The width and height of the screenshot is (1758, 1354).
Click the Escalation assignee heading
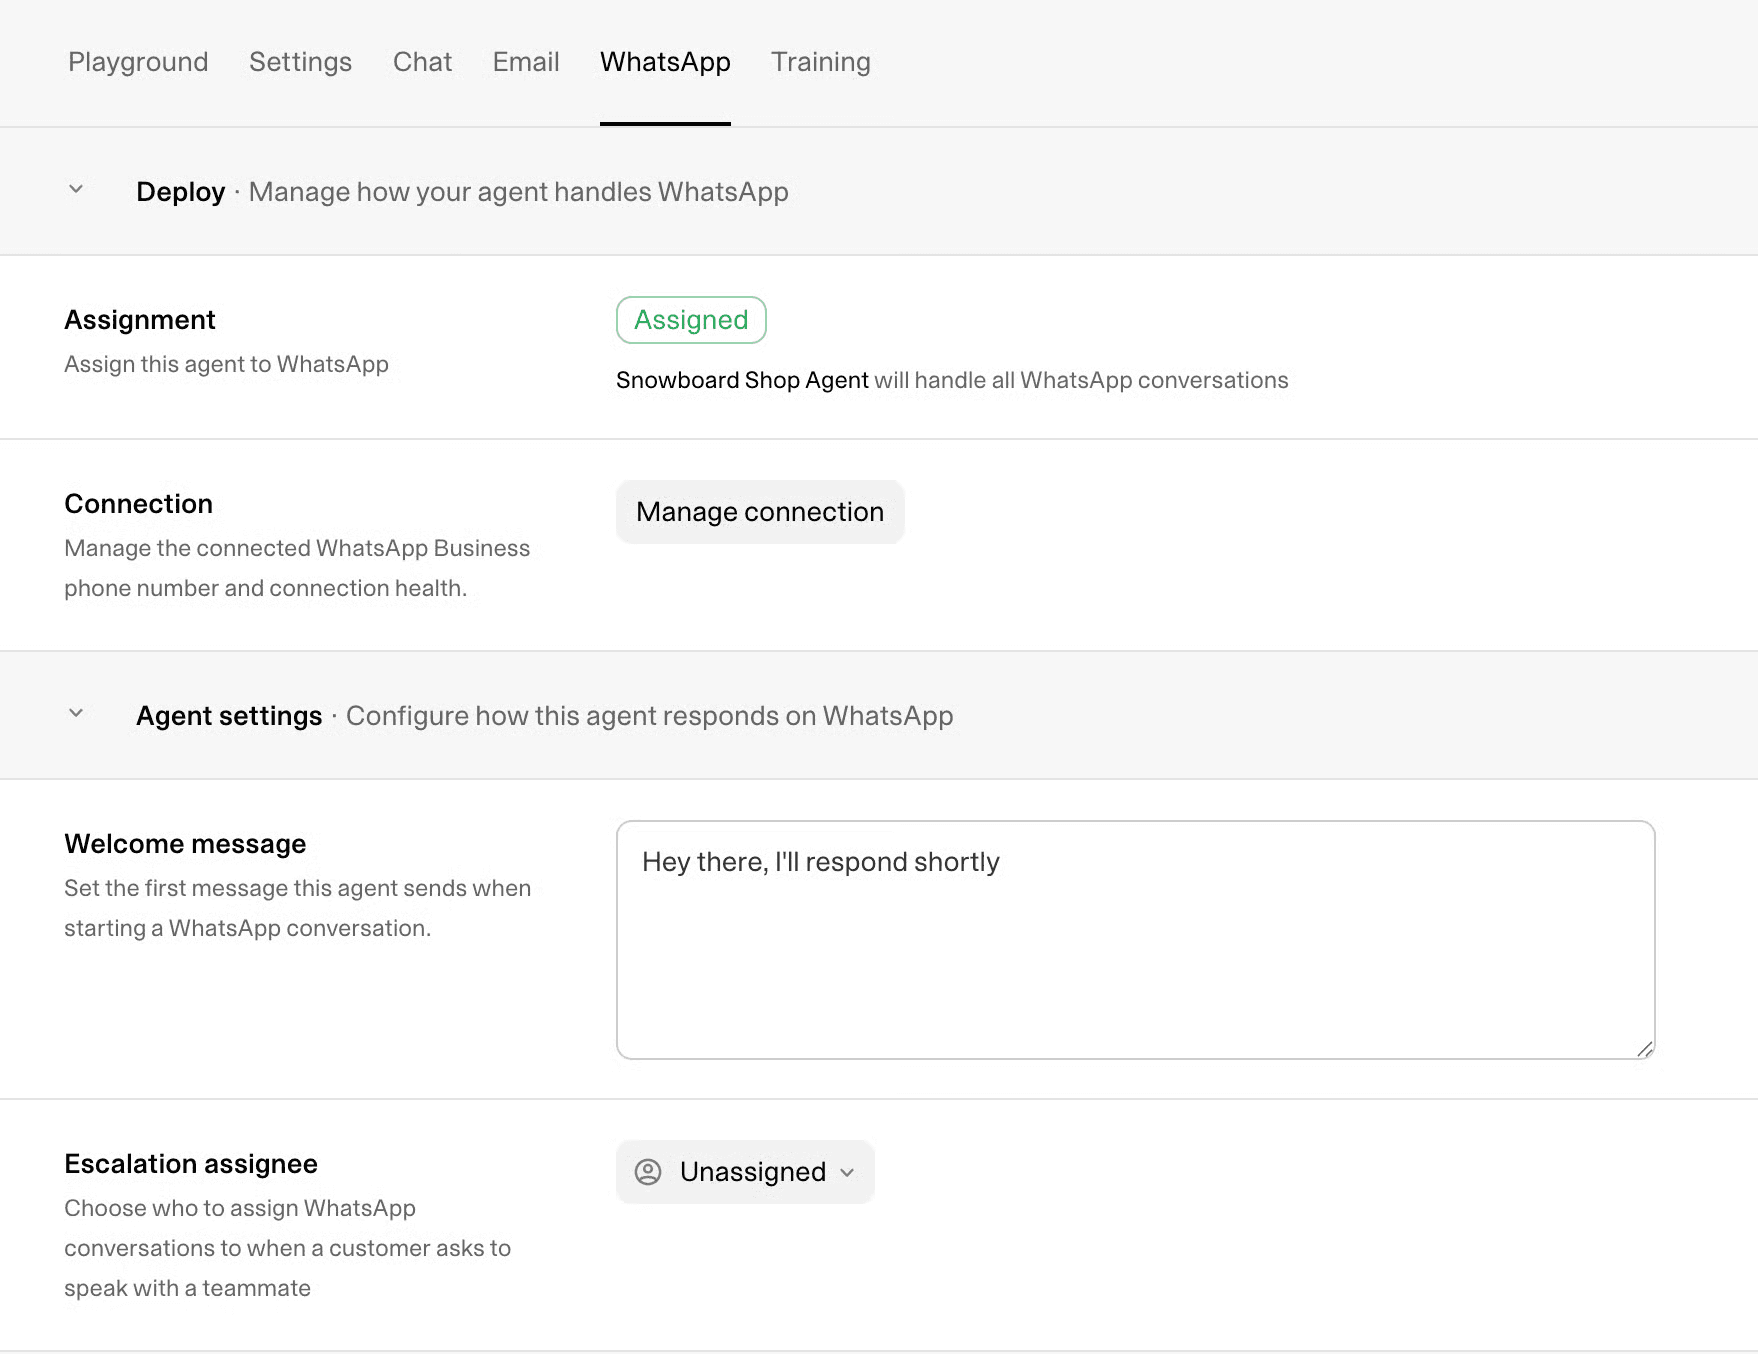tap(191, 1164)
